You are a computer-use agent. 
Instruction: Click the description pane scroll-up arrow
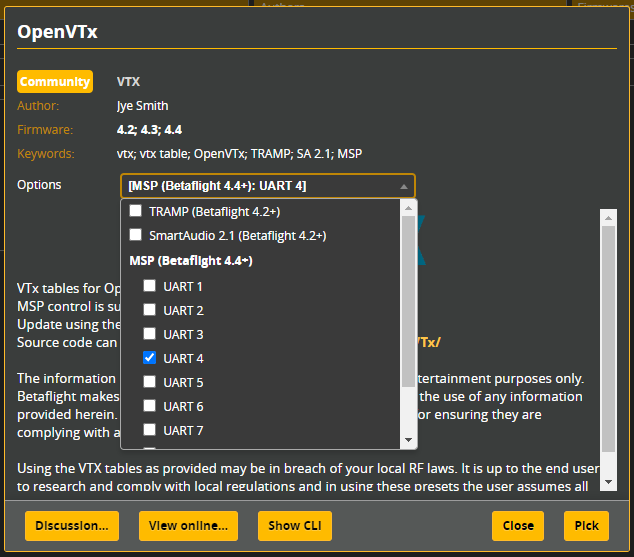(609, 218)
